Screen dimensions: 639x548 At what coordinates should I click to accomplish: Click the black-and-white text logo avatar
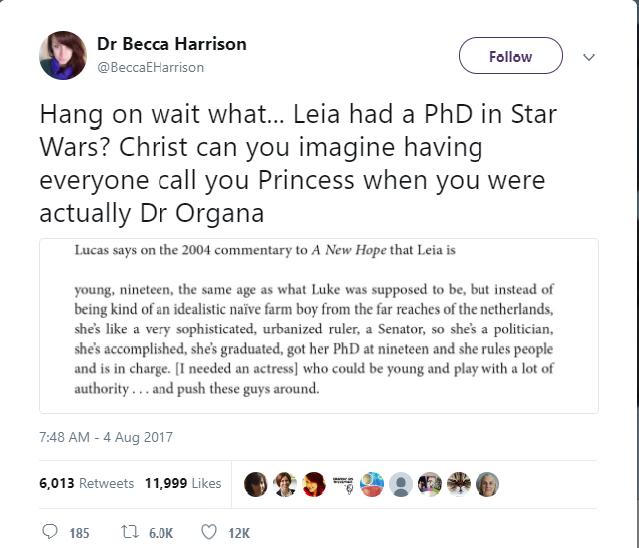[342, 484]
